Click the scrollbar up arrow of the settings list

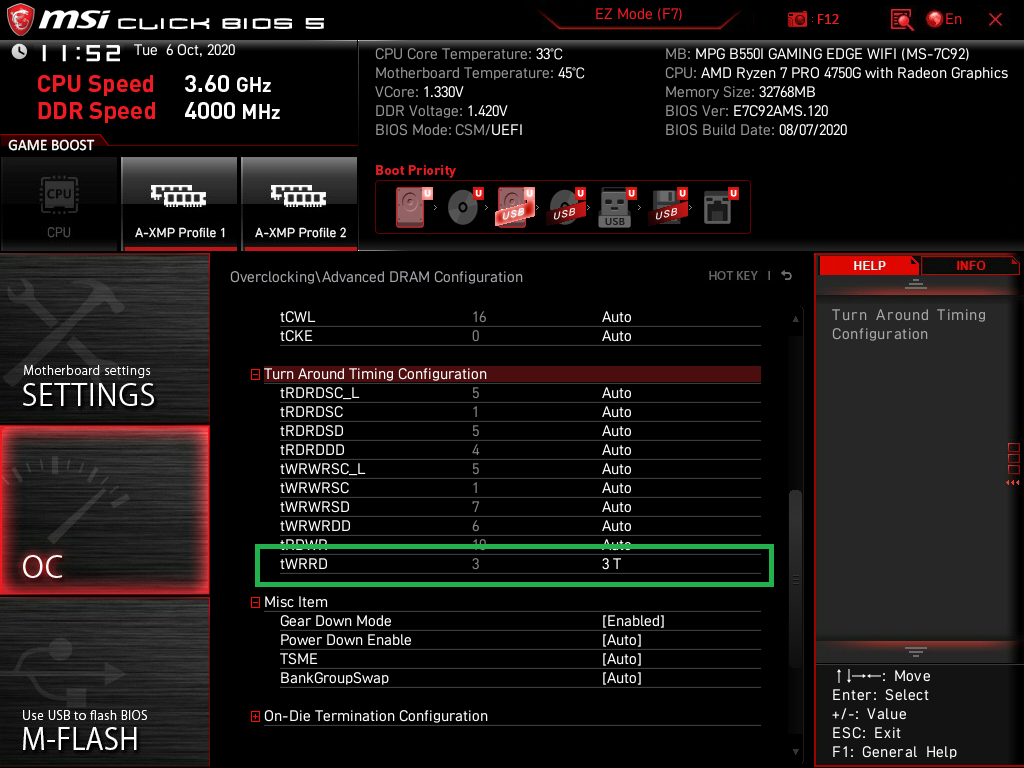pos(795,319)
